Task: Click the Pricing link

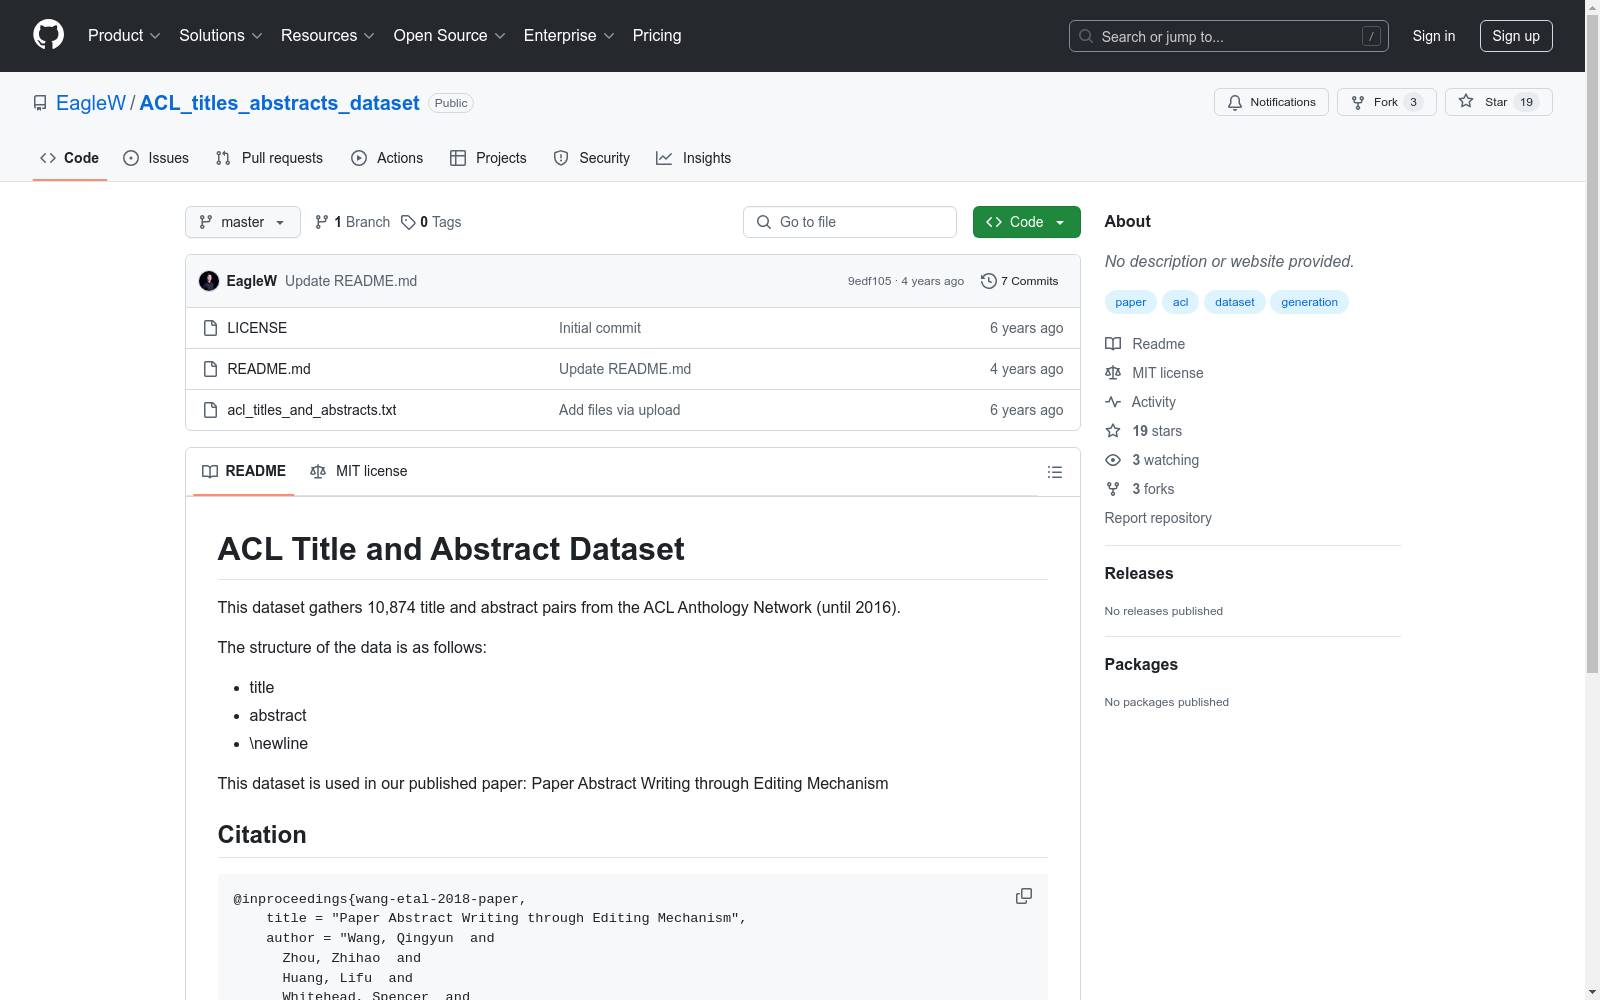Action: tap(657, 36)
